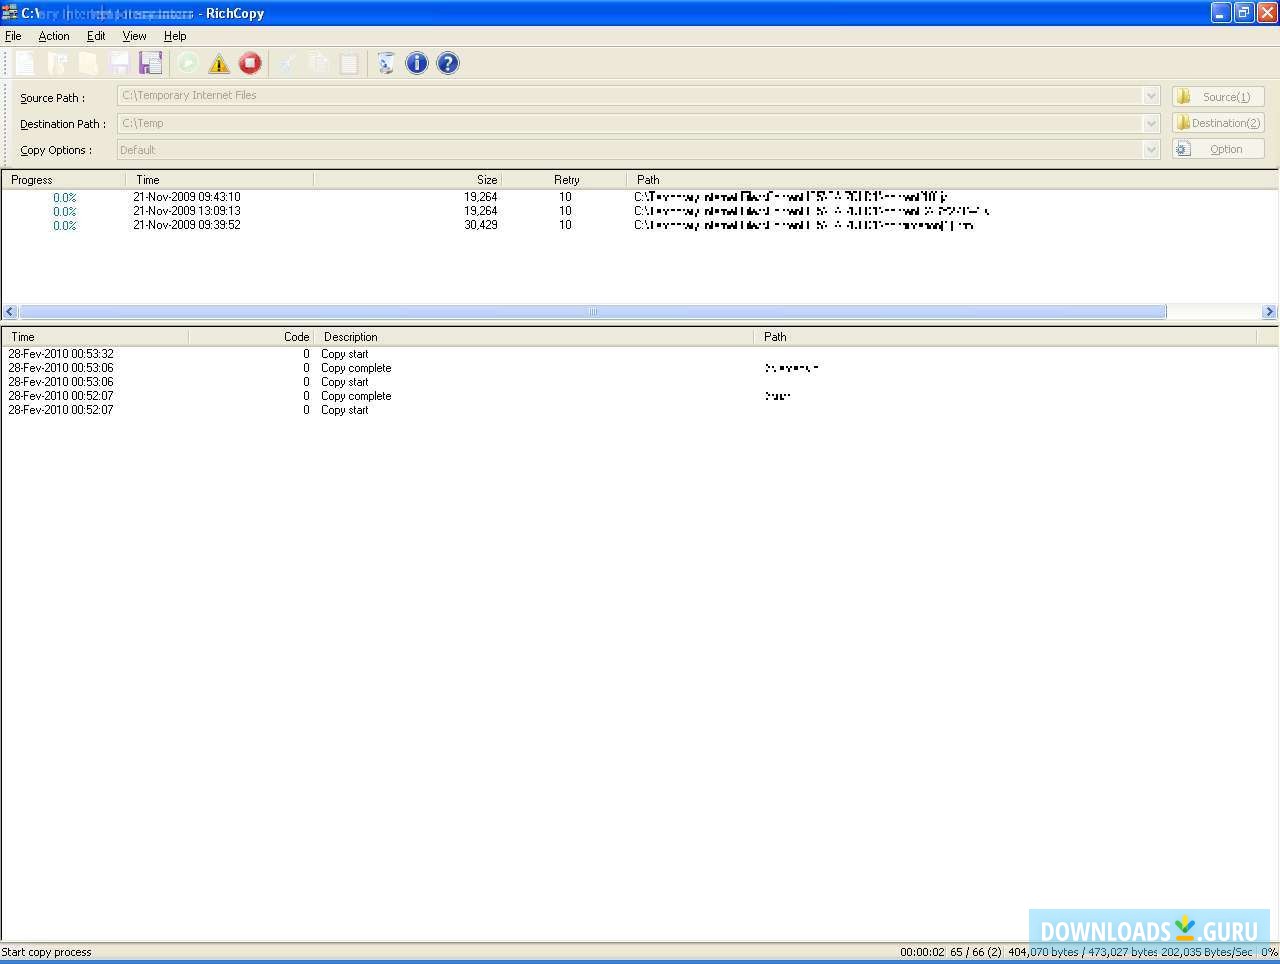Click the yellow warning triangle Pause icon
Screen dimensions: 1280x964
(219, 63)
